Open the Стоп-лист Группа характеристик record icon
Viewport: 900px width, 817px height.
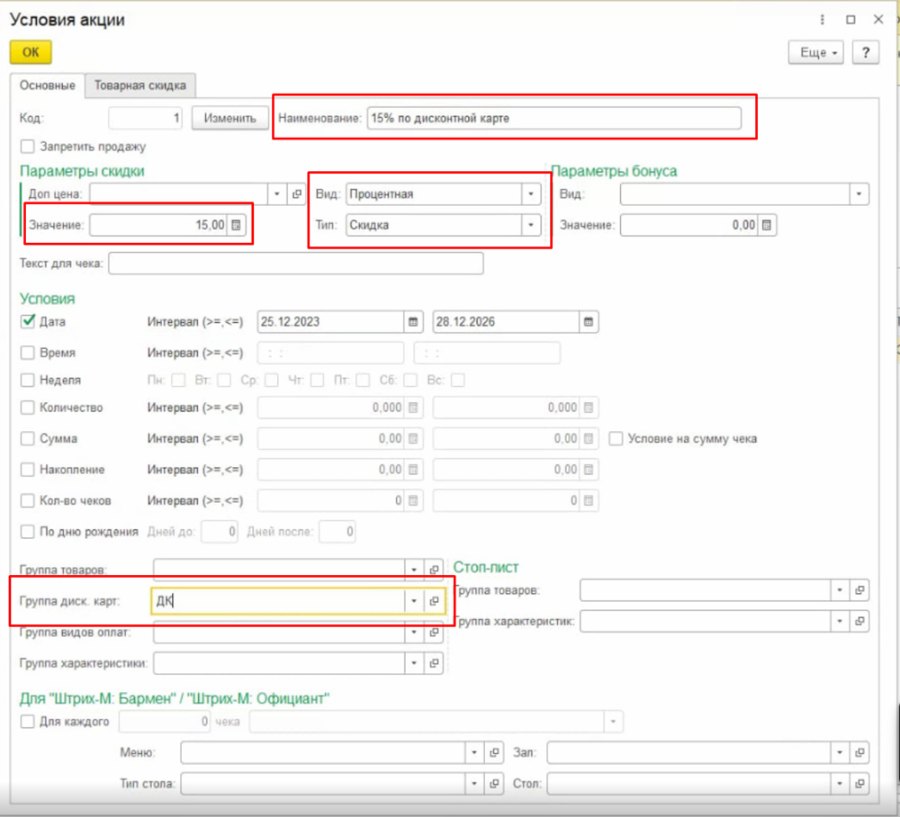tap(859, 621)
